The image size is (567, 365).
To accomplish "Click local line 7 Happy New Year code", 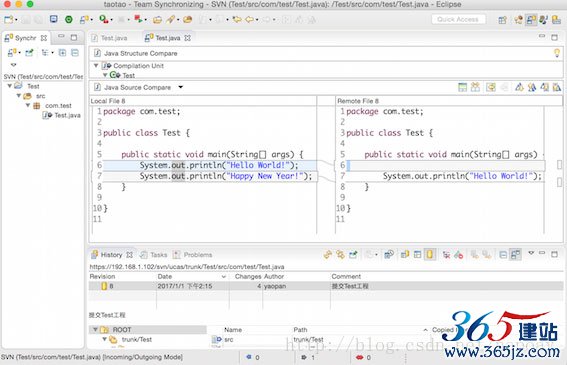I will pyautogui.click(x=226, y=176).
